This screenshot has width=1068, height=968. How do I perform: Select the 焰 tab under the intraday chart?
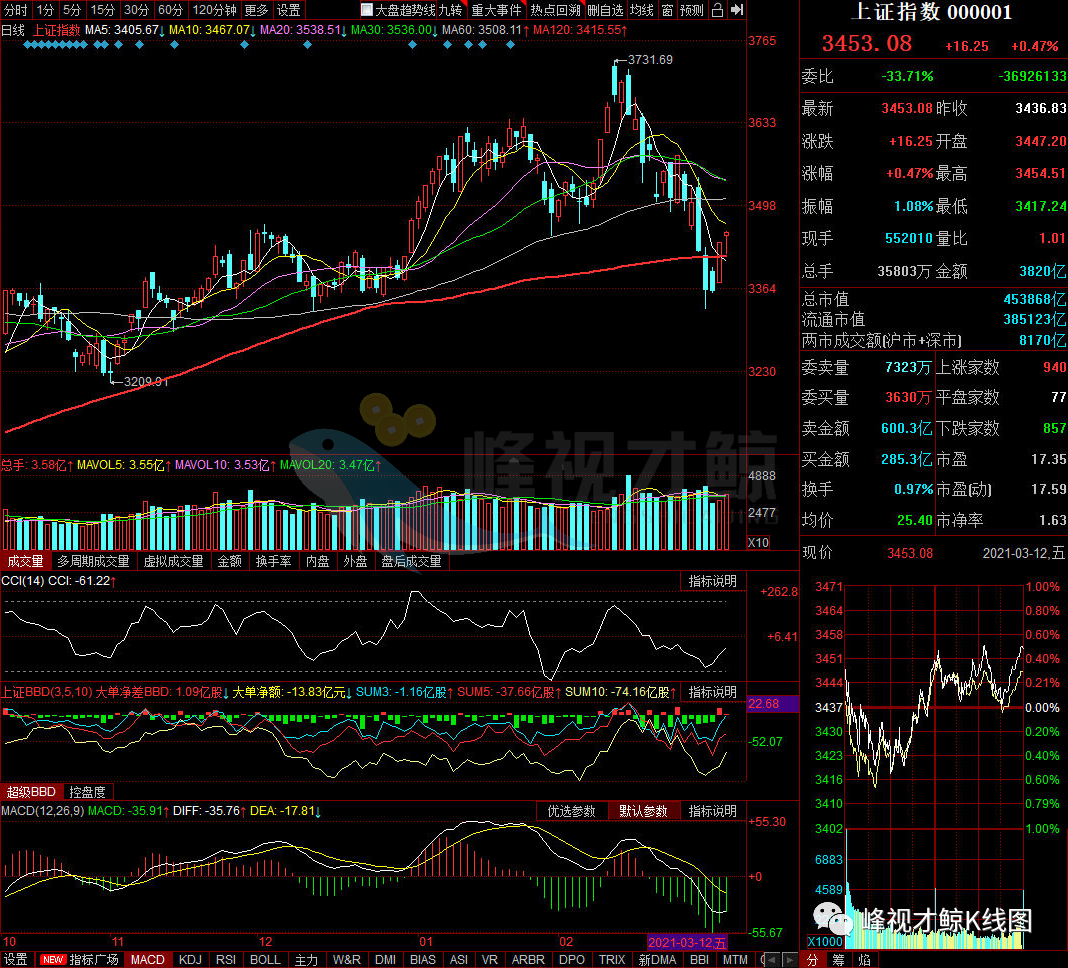[864, 960]
